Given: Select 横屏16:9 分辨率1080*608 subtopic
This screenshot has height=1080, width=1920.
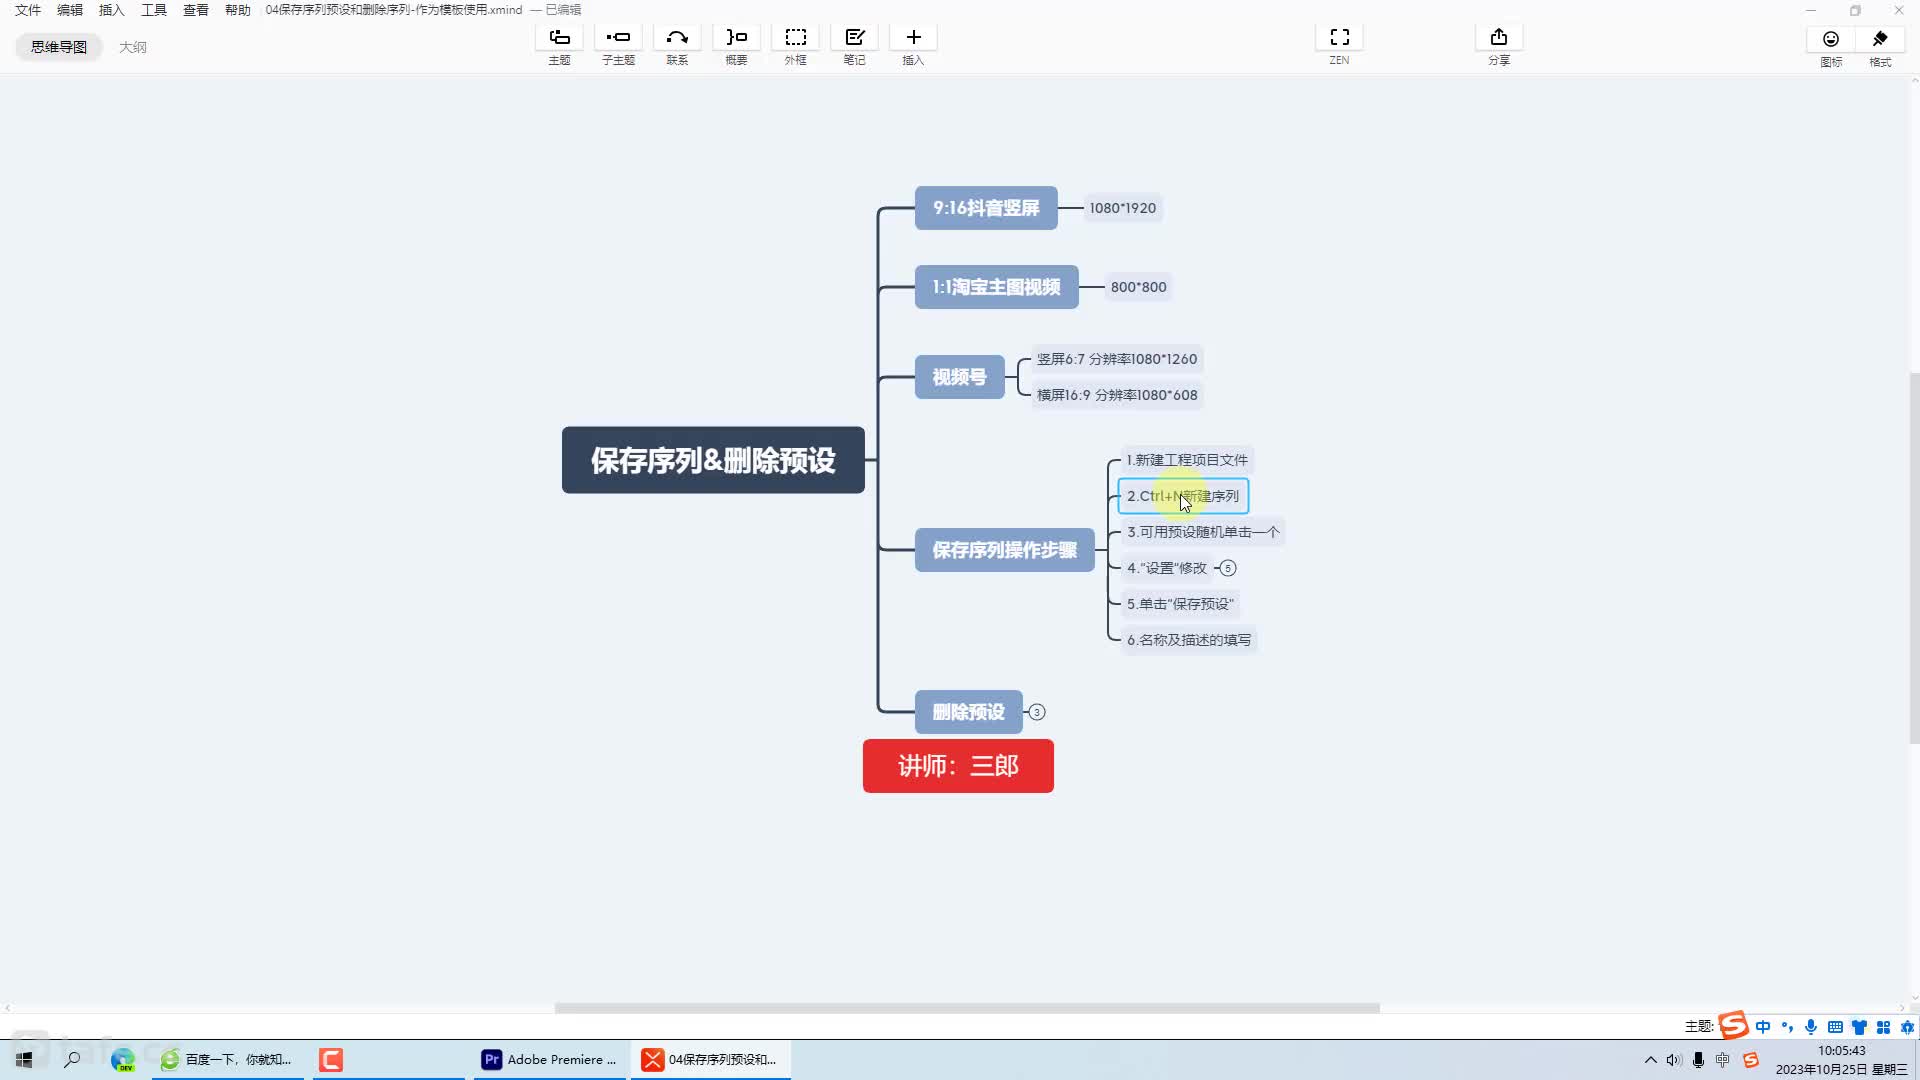Looking at the screenshot, I should tap(1117, 395).
